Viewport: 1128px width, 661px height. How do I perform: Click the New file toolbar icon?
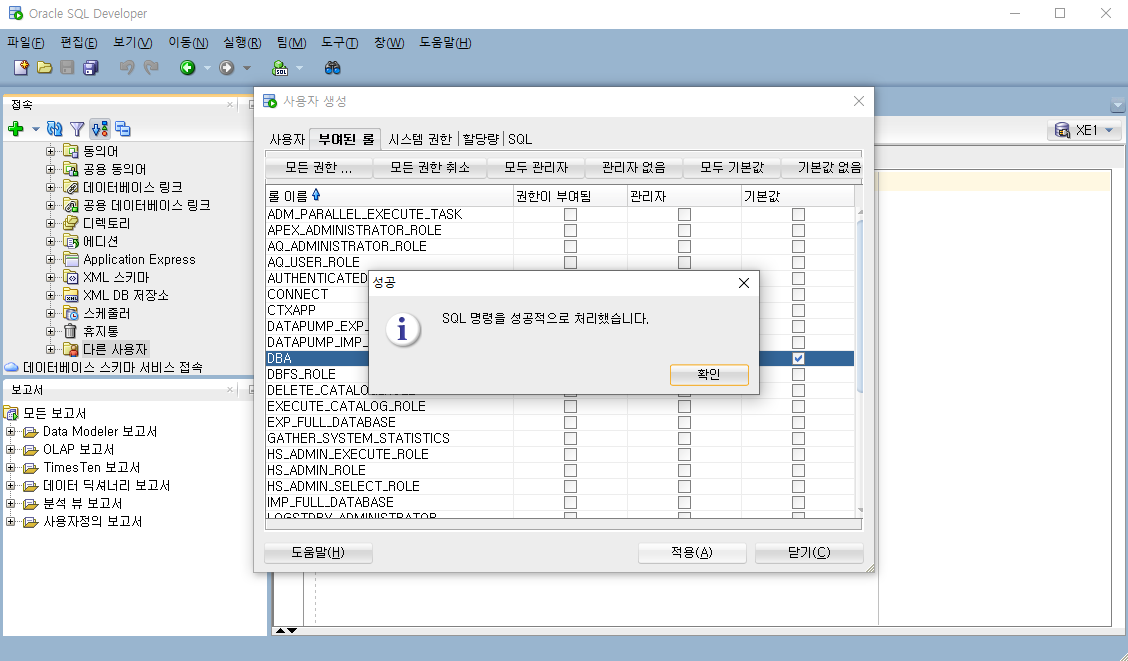(21, 68)
